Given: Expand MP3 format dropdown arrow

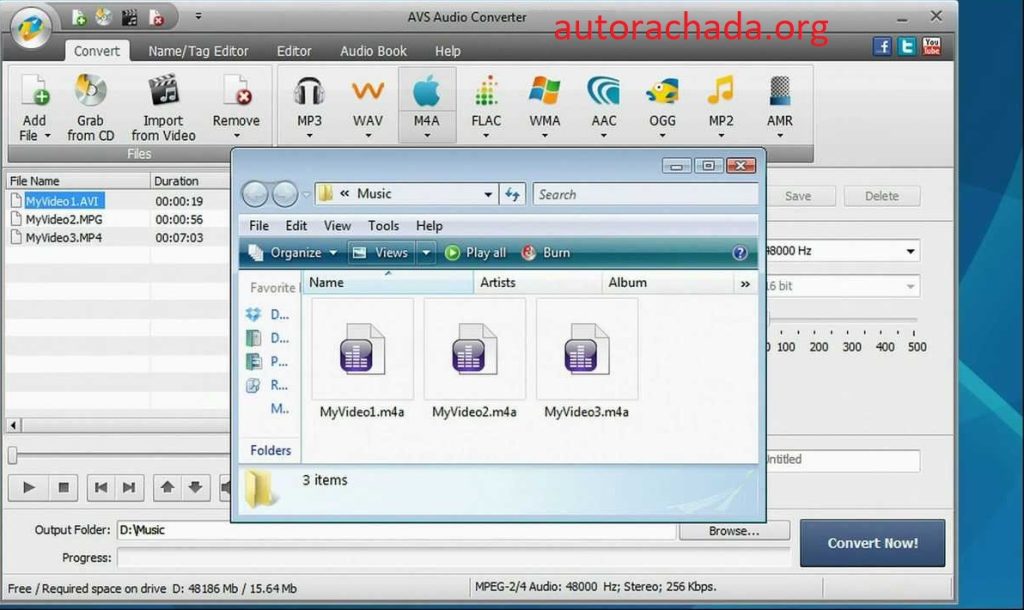Looking at the screenshot, I should pos(309,136).
